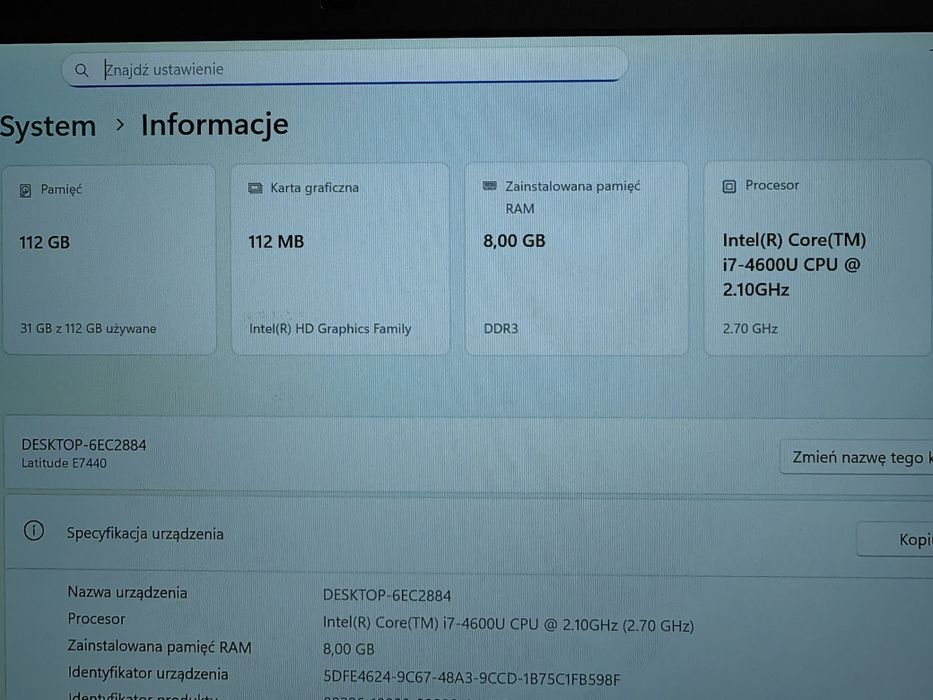Screen dimensions: 933x700
Task: Click the '112 GB' value in Pamięć card
Action: (44, 243)
